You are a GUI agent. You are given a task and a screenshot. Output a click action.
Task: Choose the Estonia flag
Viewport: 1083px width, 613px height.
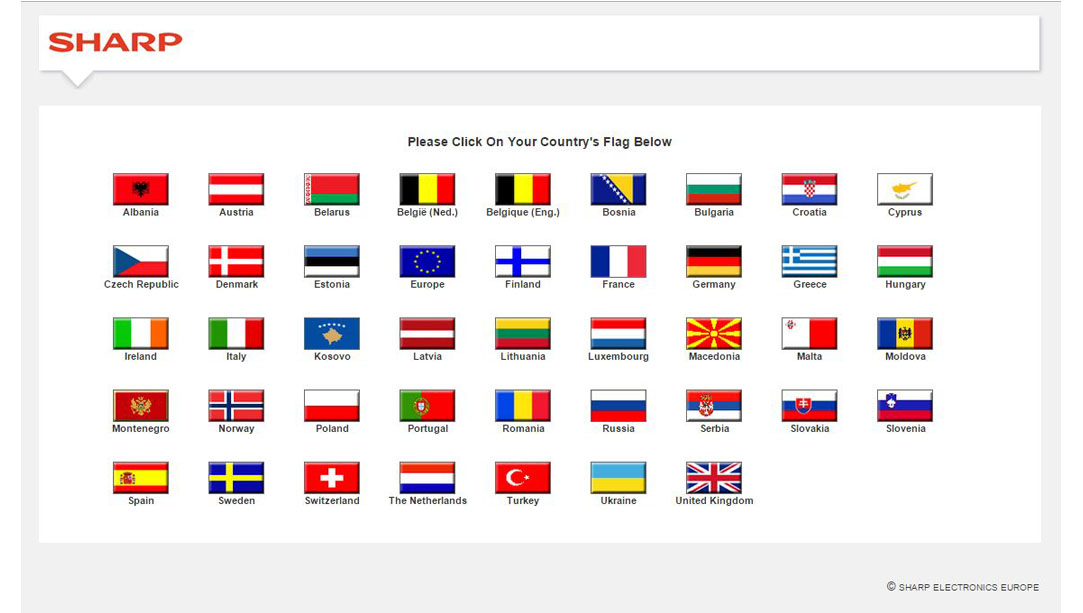coord(332,261)
